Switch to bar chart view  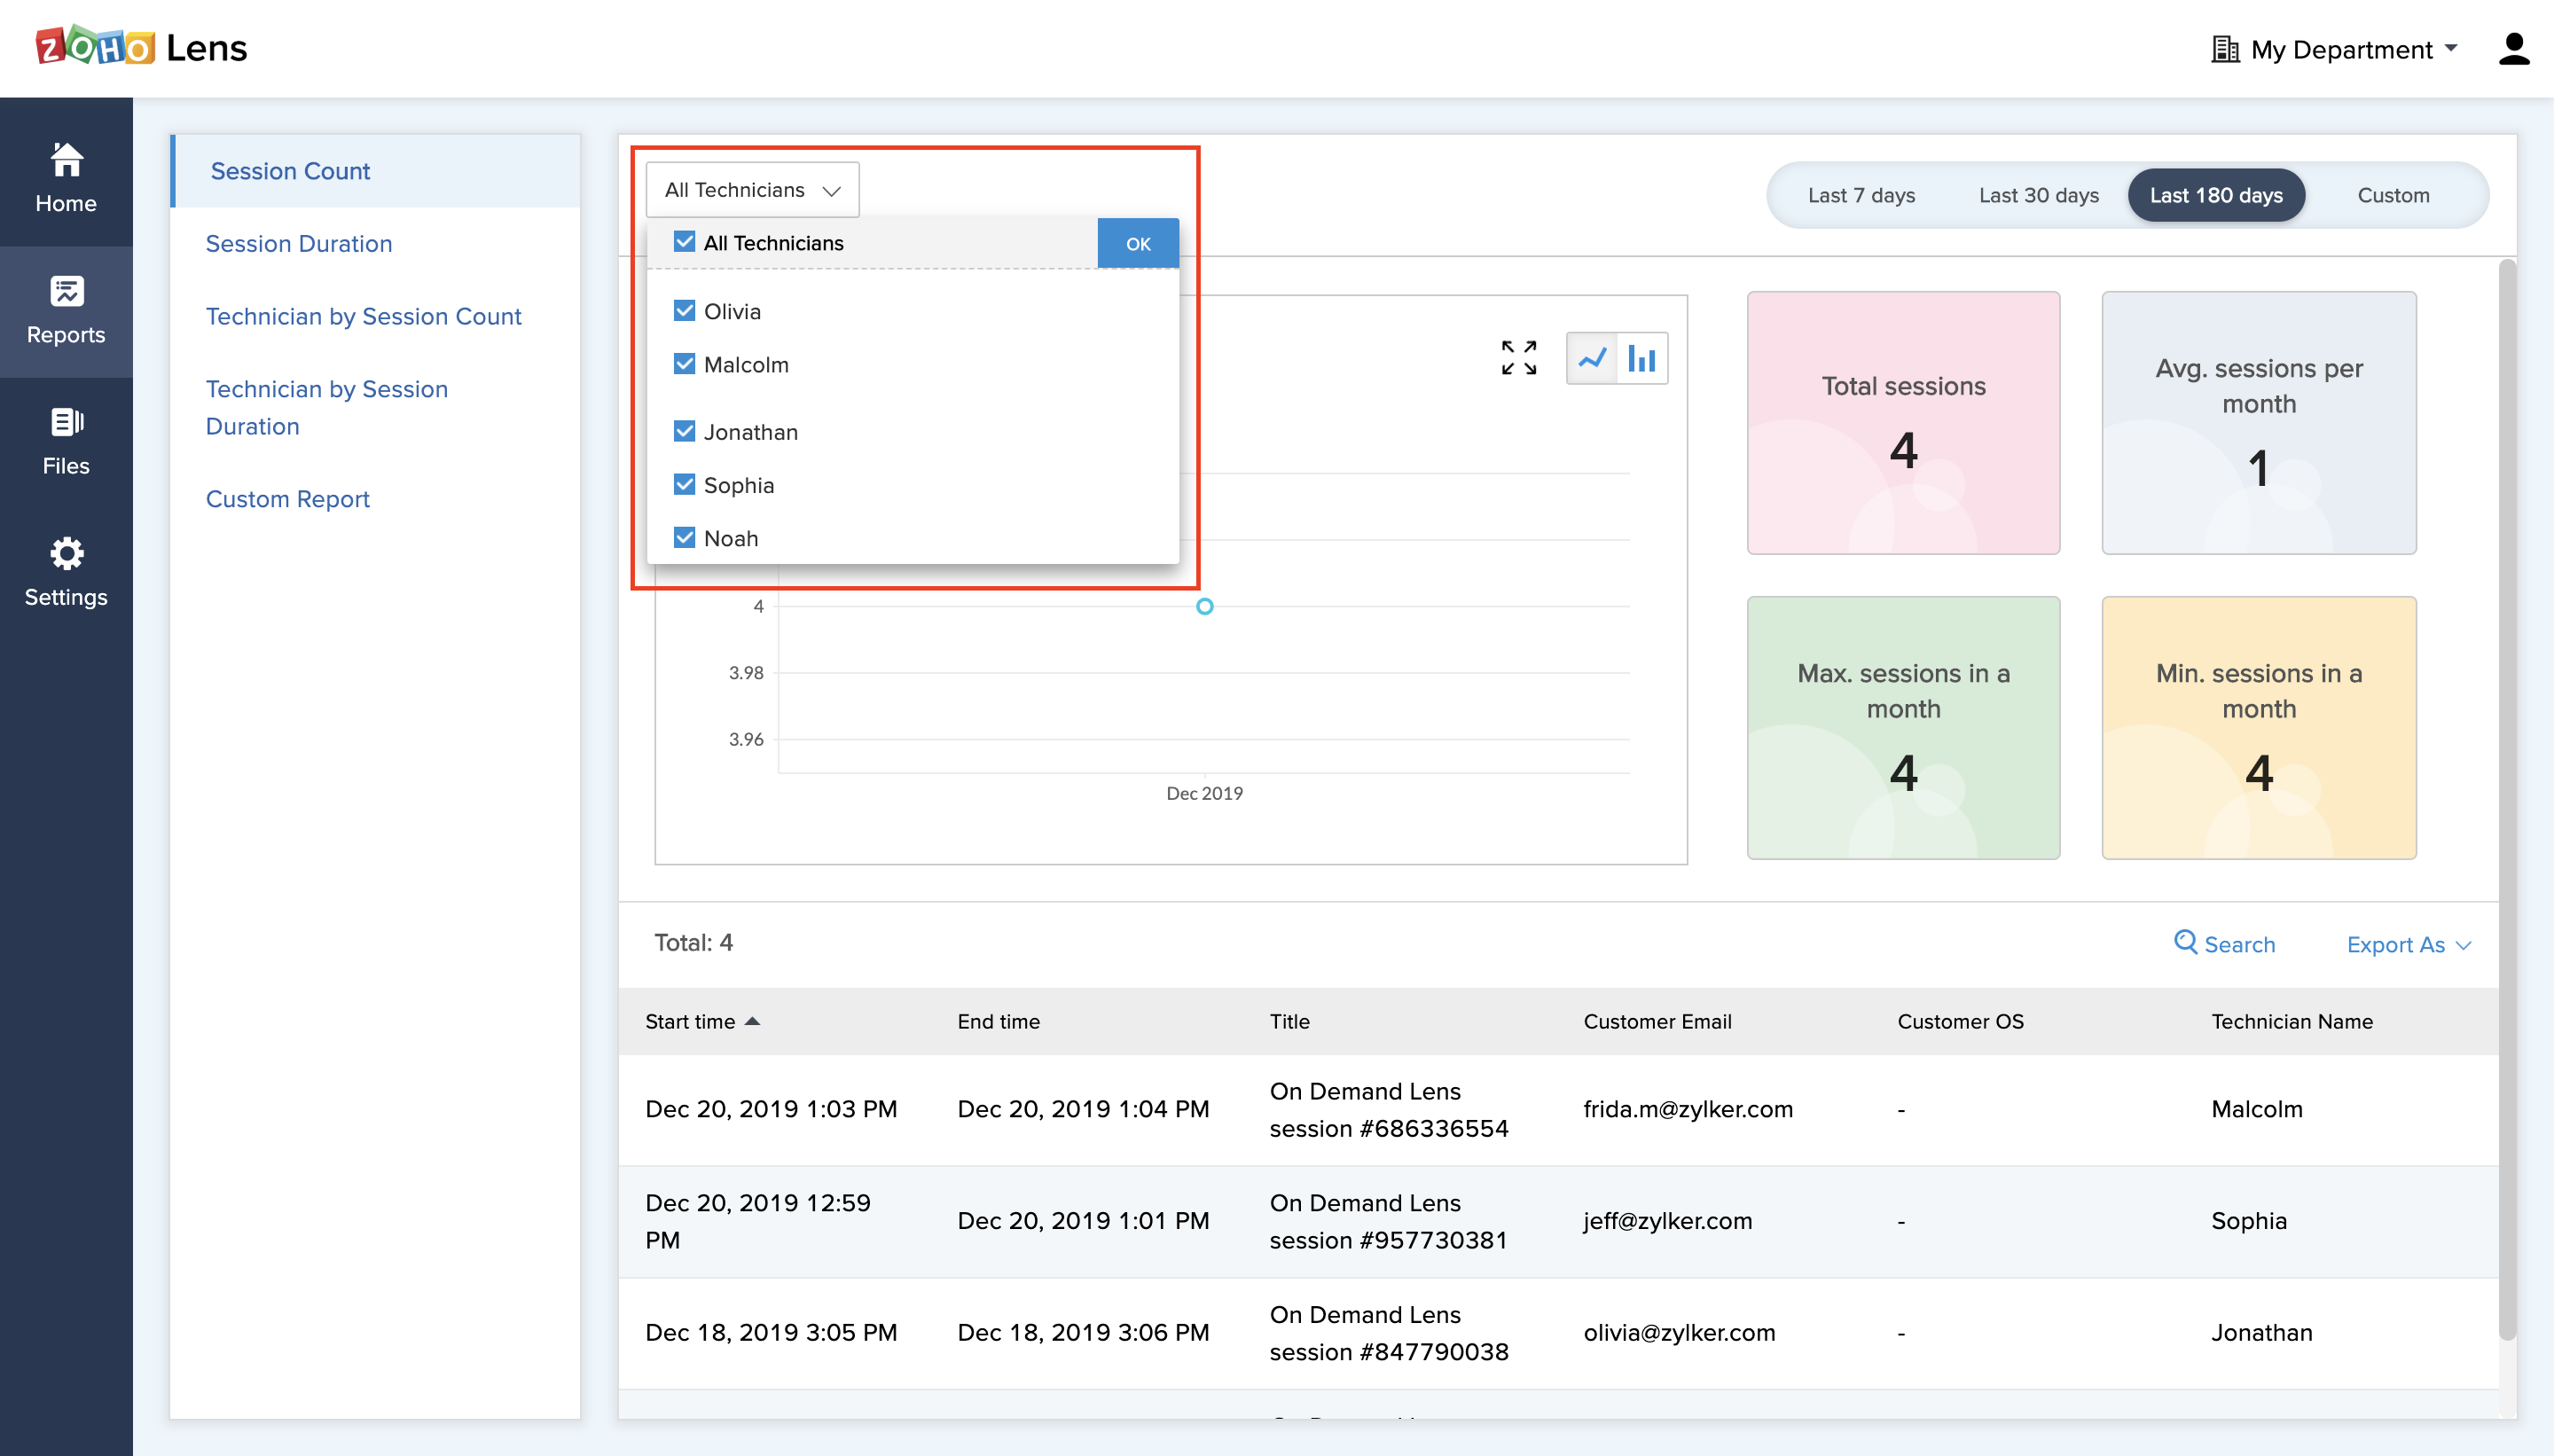tap(1642, 358)
